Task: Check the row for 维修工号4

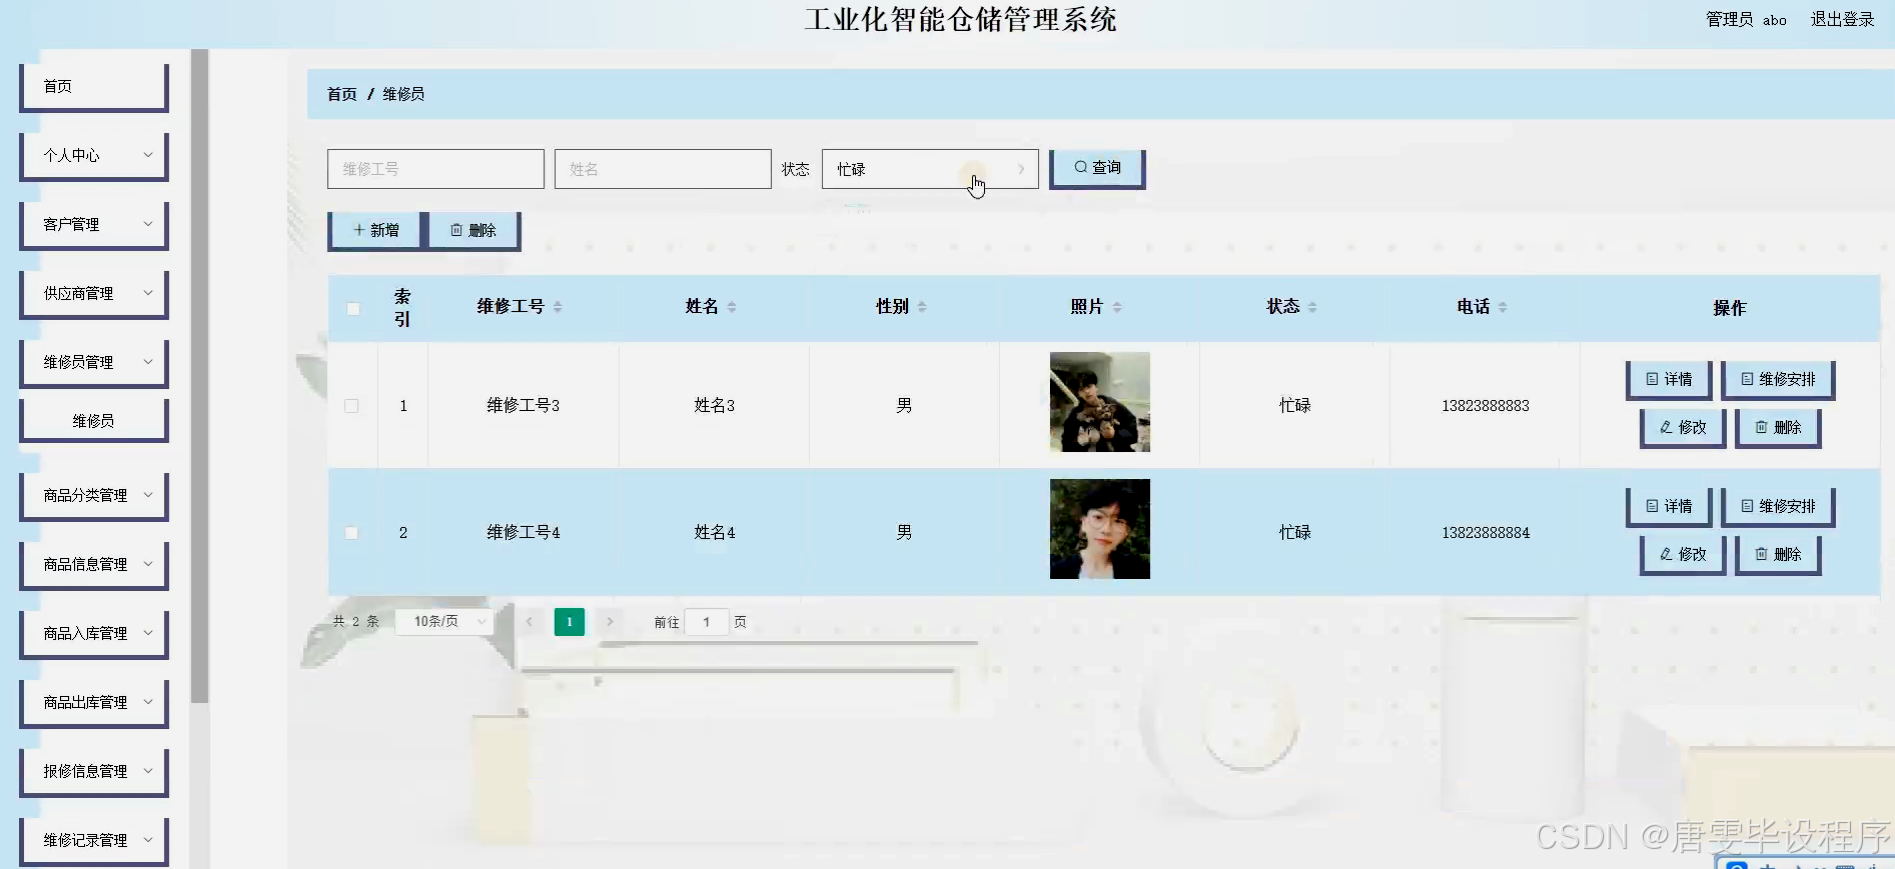Action: (352, 533)
